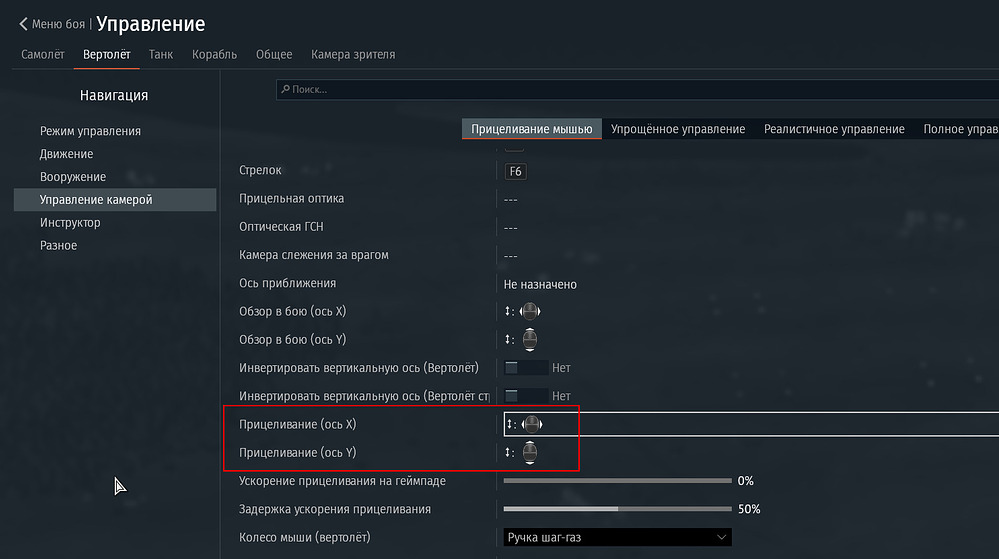The height and width of the screenshot is (559, 999).
Task: Select the Вертолёт tab
Action: coord(106,55)
